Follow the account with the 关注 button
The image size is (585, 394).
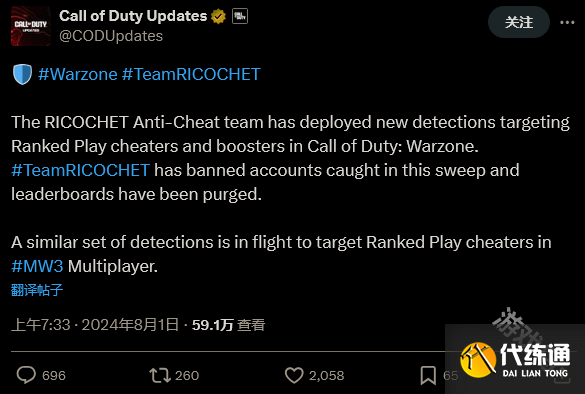(x=519, y=22)
